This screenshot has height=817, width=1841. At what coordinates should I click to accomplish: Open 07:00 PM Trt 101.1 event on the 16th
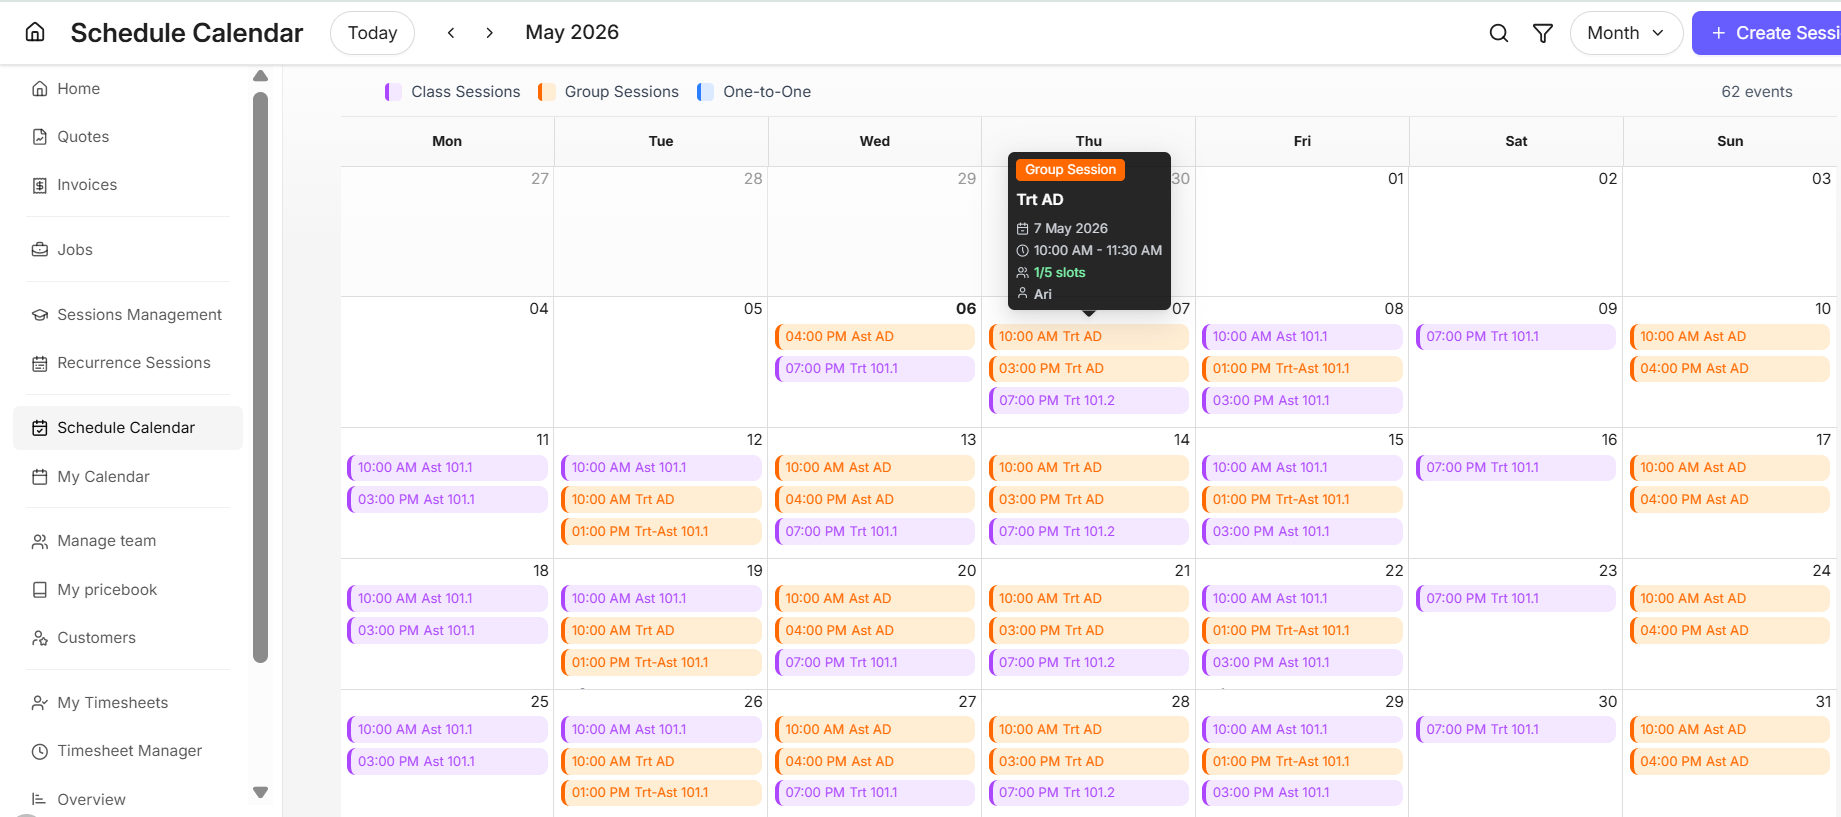[1516, 468]
